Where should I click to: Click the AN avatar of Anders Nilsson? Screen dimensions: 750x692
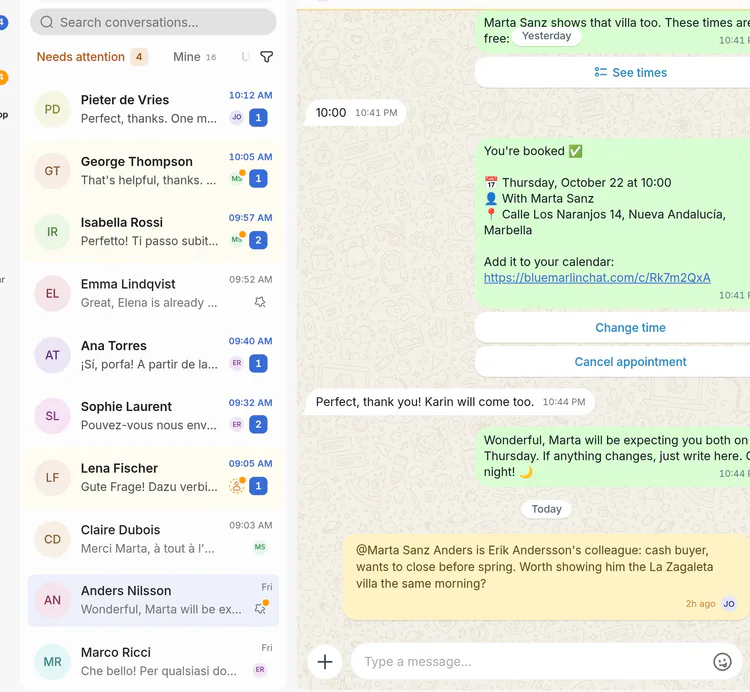pos(52,600)
